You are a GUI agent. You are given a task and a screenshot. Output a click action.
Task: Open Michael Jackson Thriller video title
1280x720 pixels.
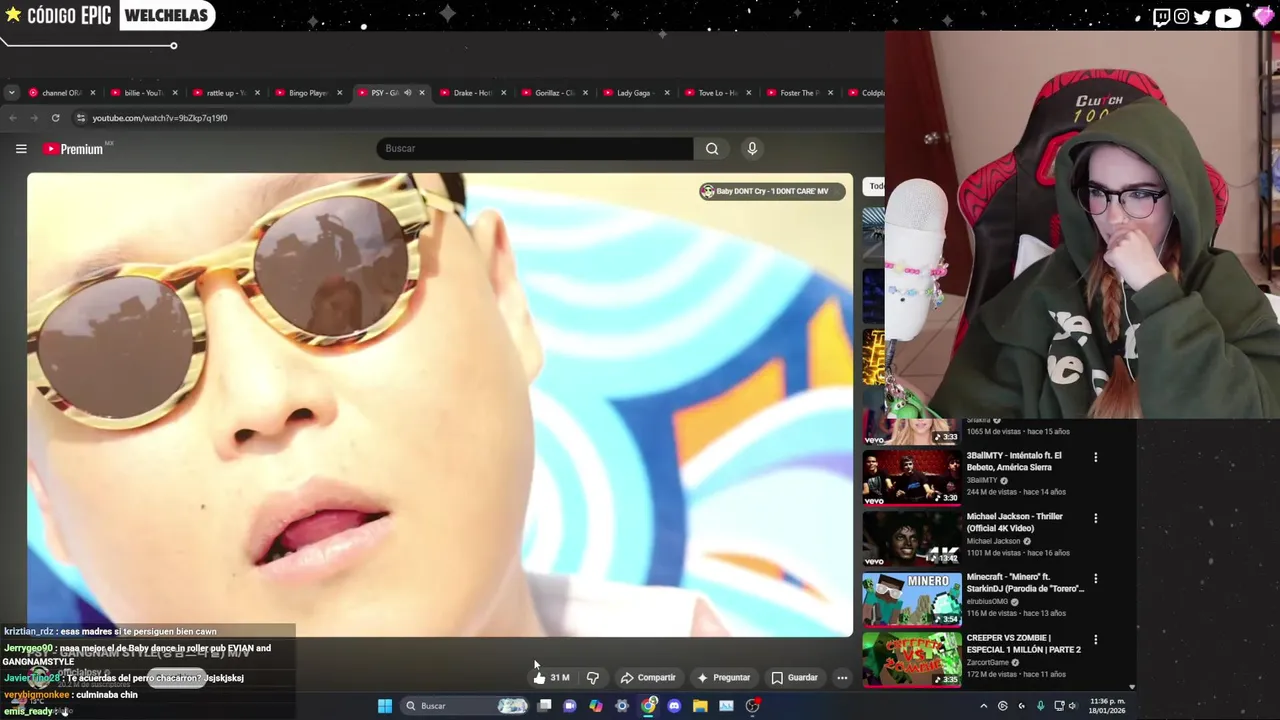coord(1015,522)
